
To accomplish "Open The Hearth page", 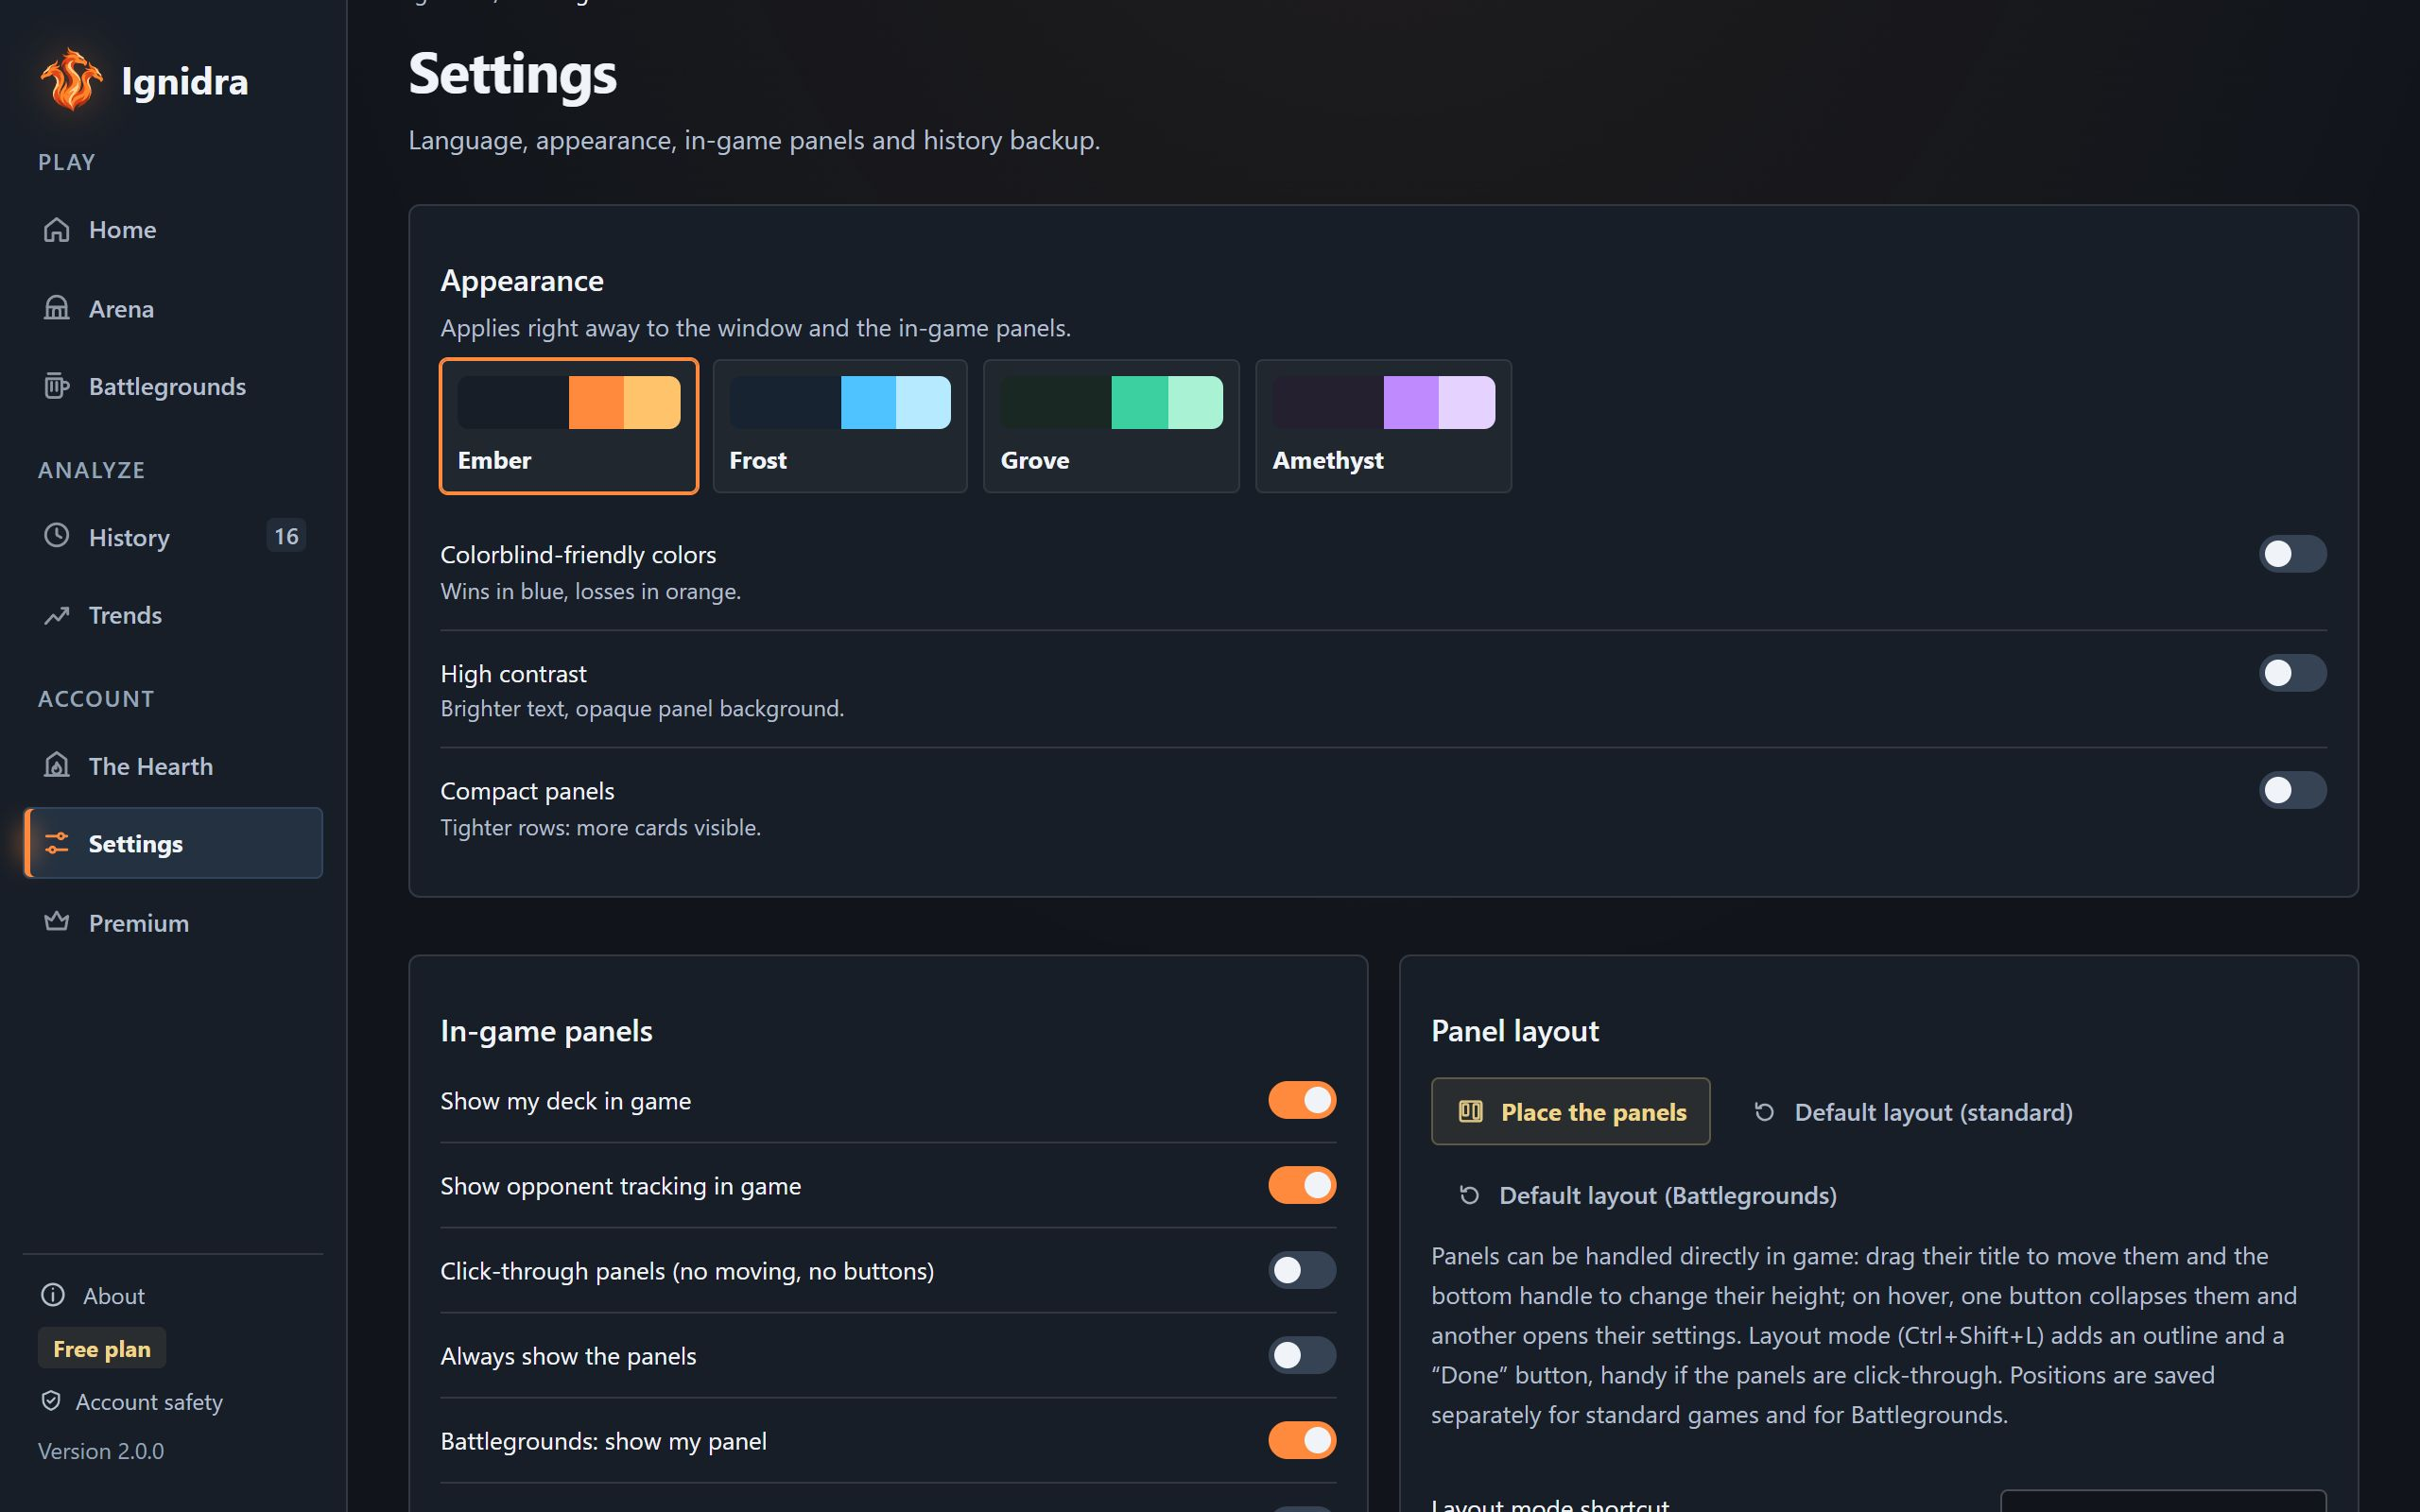I will (x=173, y=766).
